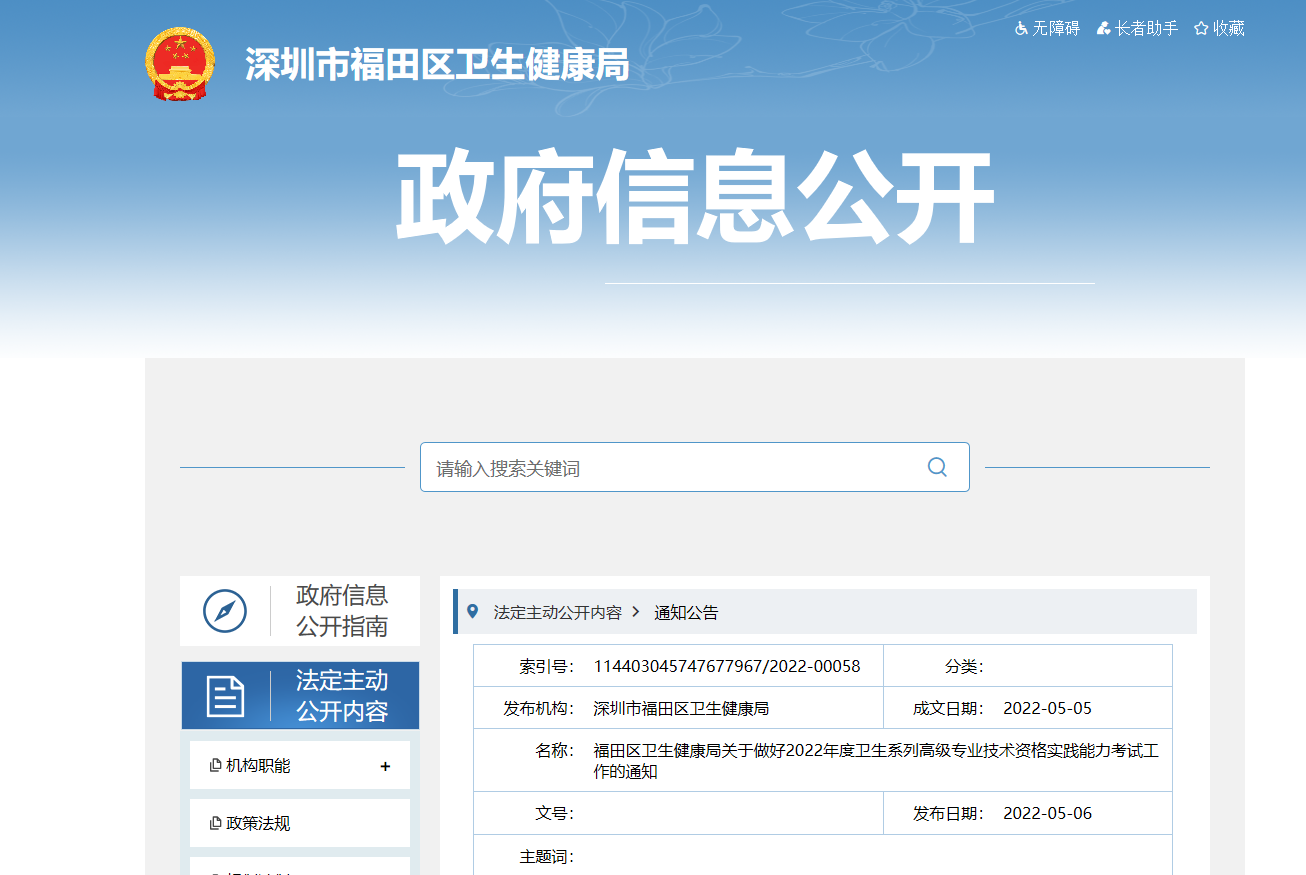Select index number 11440304574767967/2022-00058
This screenshot has height=875, width=1306.
pyautogui.click(x=727, y=666)
